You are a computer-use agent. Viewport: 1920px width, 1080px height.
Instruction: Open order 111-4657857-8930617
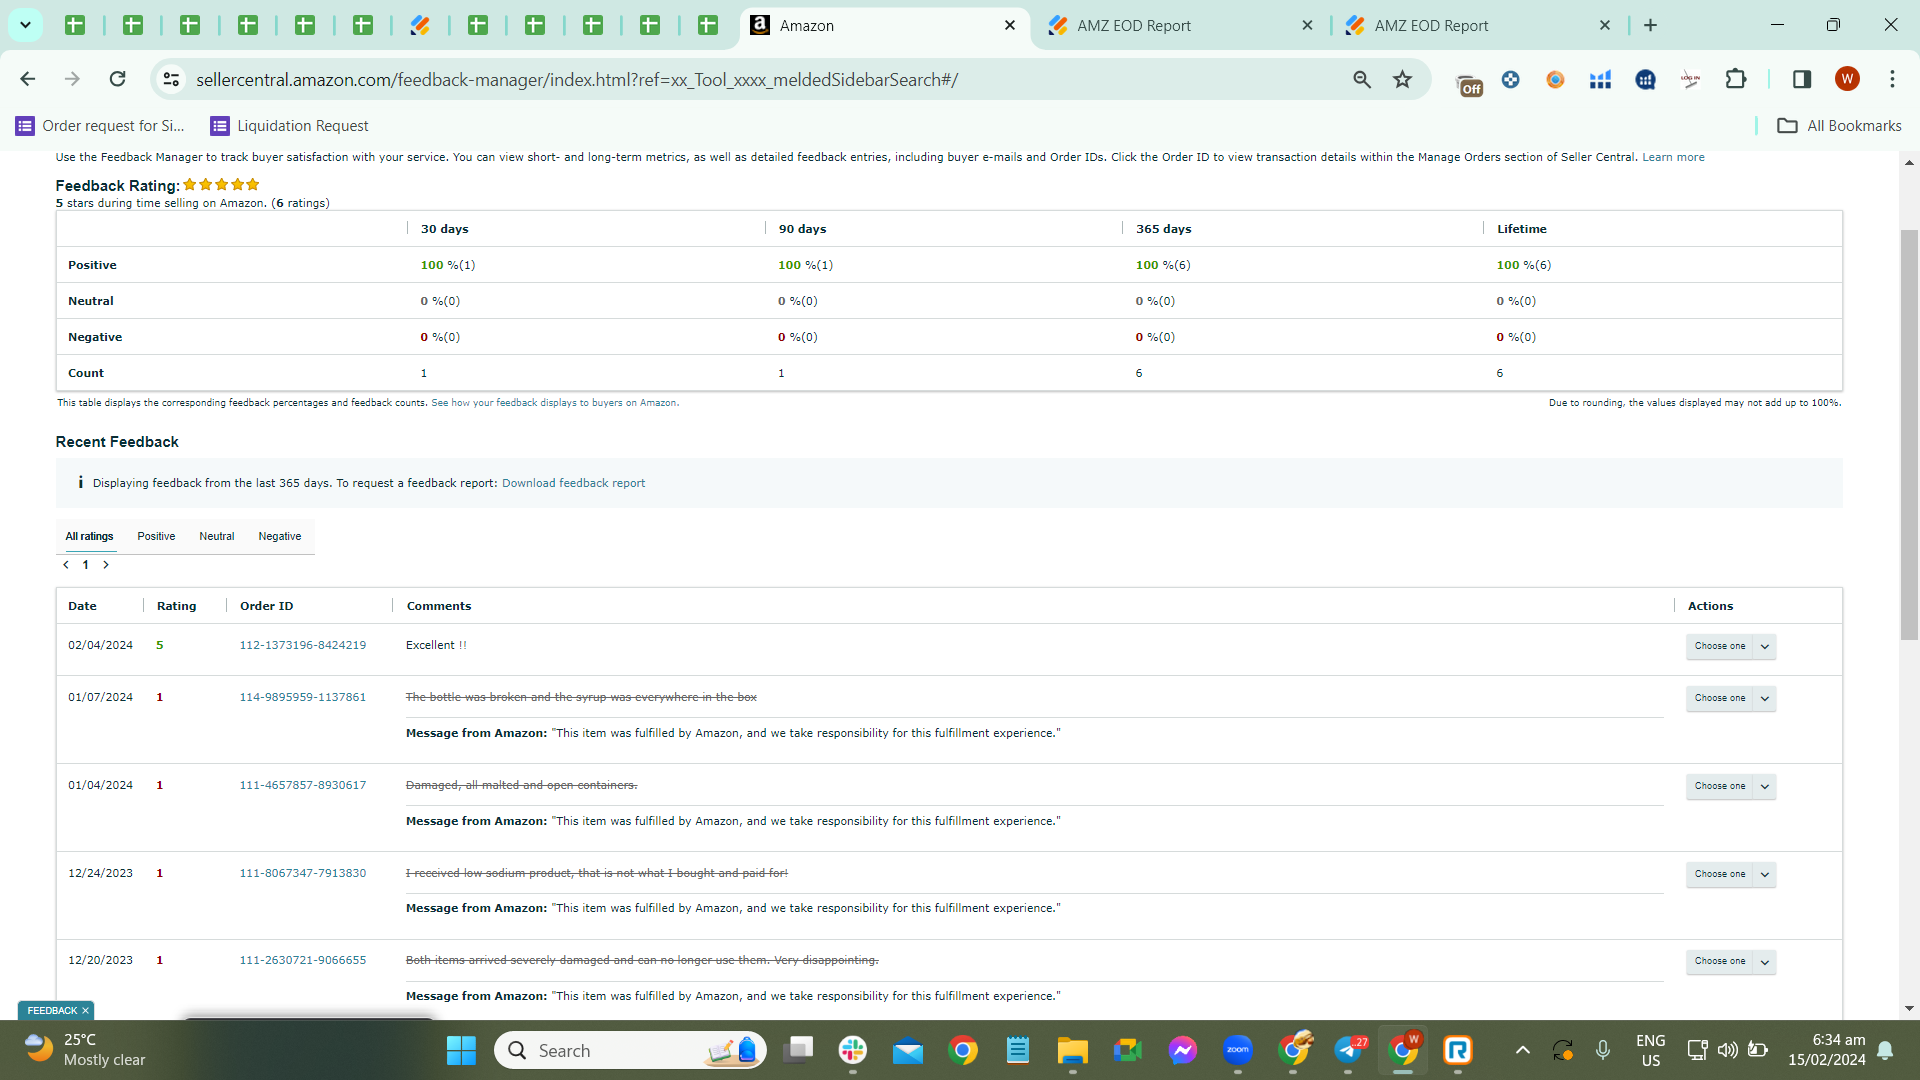pyautogui.click(x=302, y=785)
